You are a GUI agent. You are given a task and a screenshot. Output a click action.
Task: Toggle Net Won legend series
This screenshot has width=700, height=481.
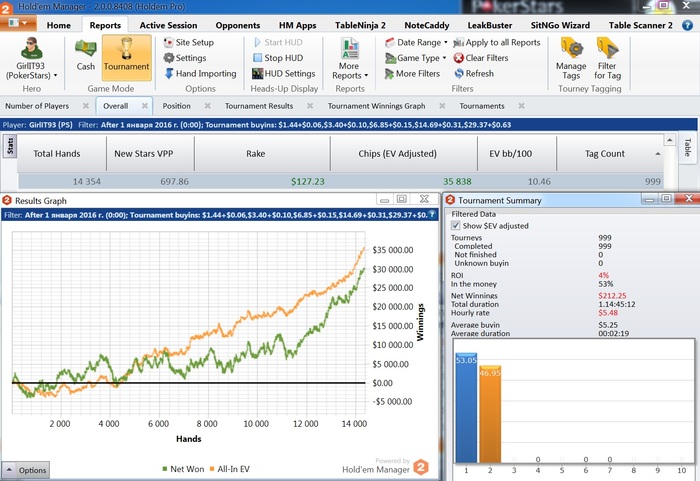click(183, 469)
